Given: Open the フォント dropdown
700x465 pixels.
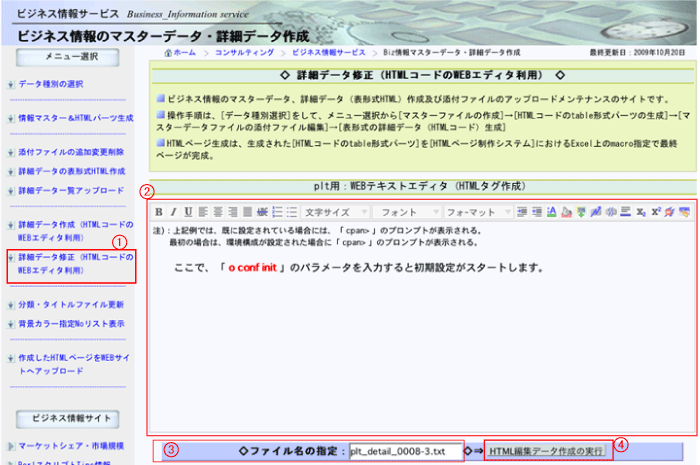Looking at the screenshot, I should click(x=407, y=212).
